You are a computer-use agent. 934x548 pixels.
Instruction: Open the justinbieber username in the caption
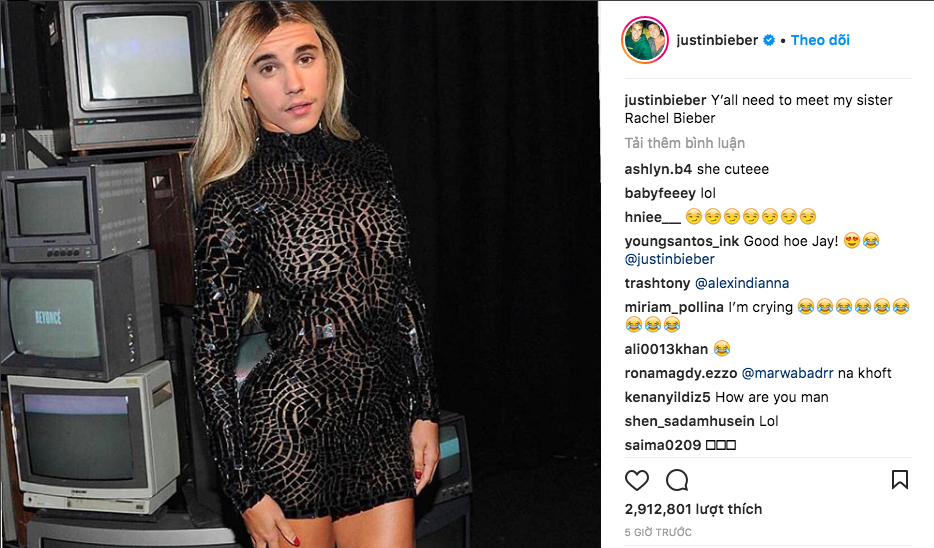tap(665, 100)
